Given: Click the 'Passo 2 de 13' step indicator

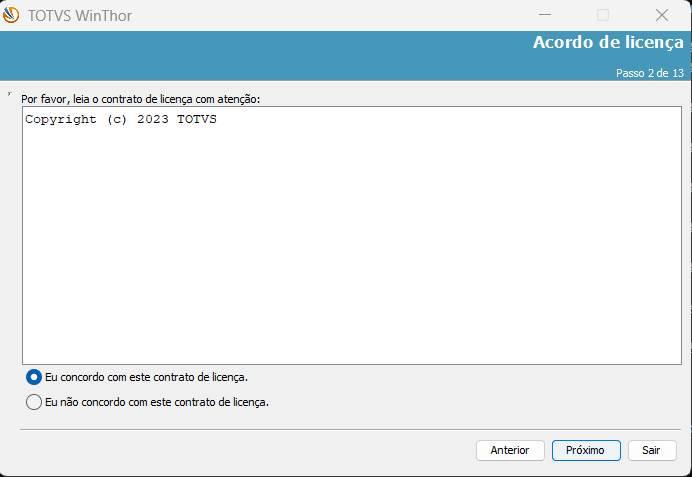Looking at the screenshot, I should click(x=650, y=73).
